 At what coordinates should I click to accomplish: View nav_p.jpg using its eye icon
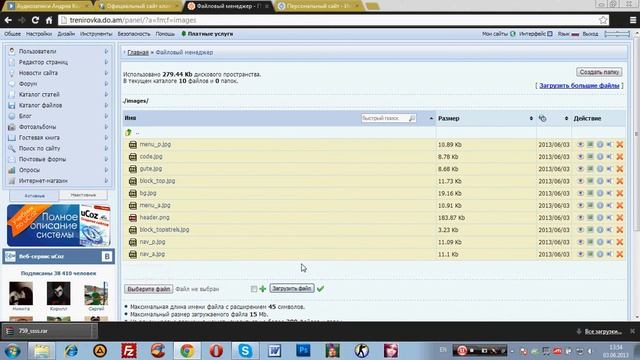click(580, 242)
